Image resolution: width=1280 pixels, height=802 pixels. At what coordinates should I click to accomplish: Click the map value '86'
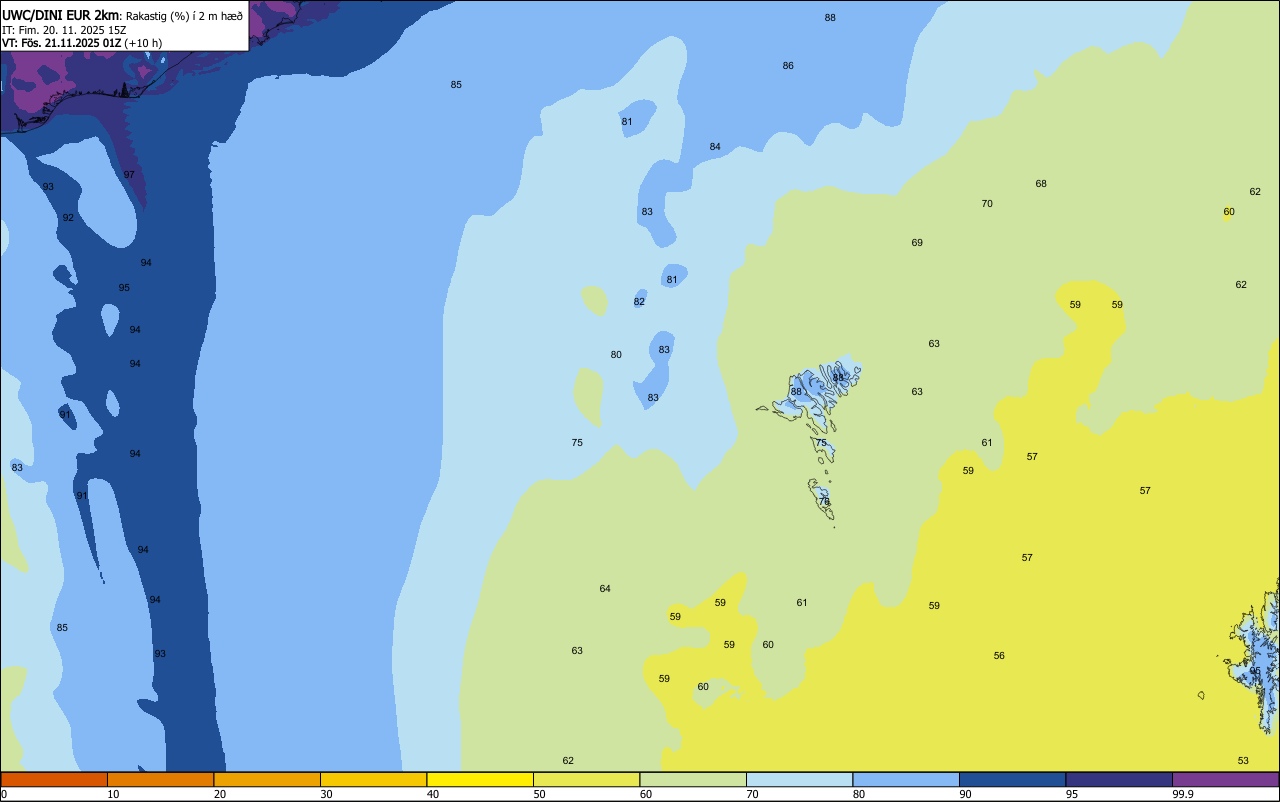click(x=788, y=66)
